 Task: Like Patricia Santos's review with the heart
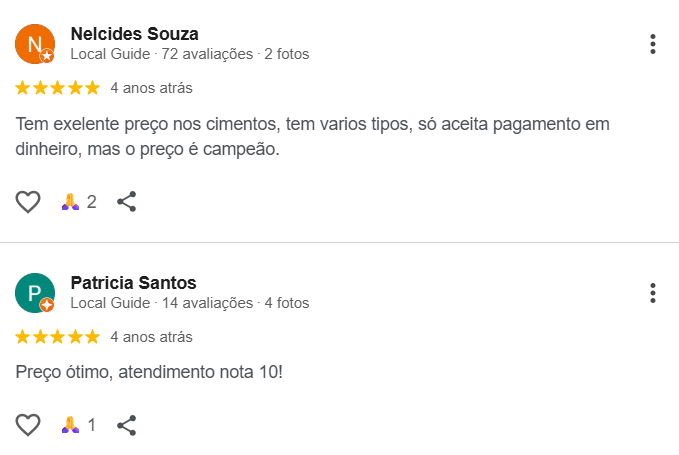pyautogui.click(x=28, y=425)
